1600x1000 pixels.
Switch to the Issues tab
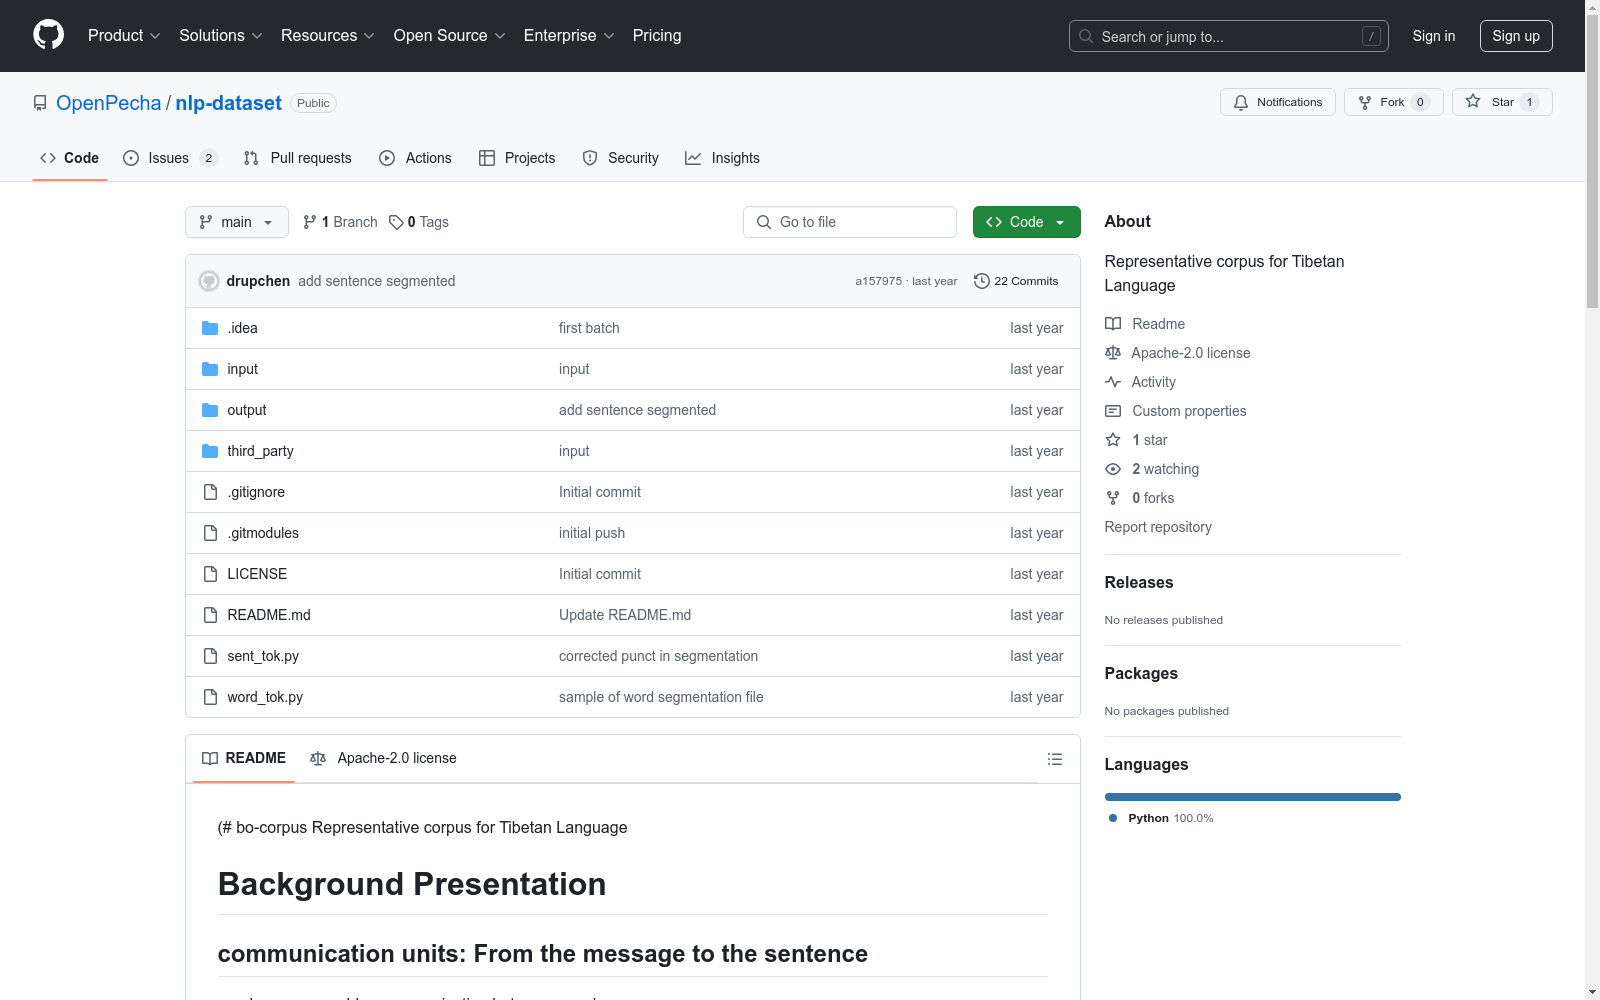click(x=169, y=158)
